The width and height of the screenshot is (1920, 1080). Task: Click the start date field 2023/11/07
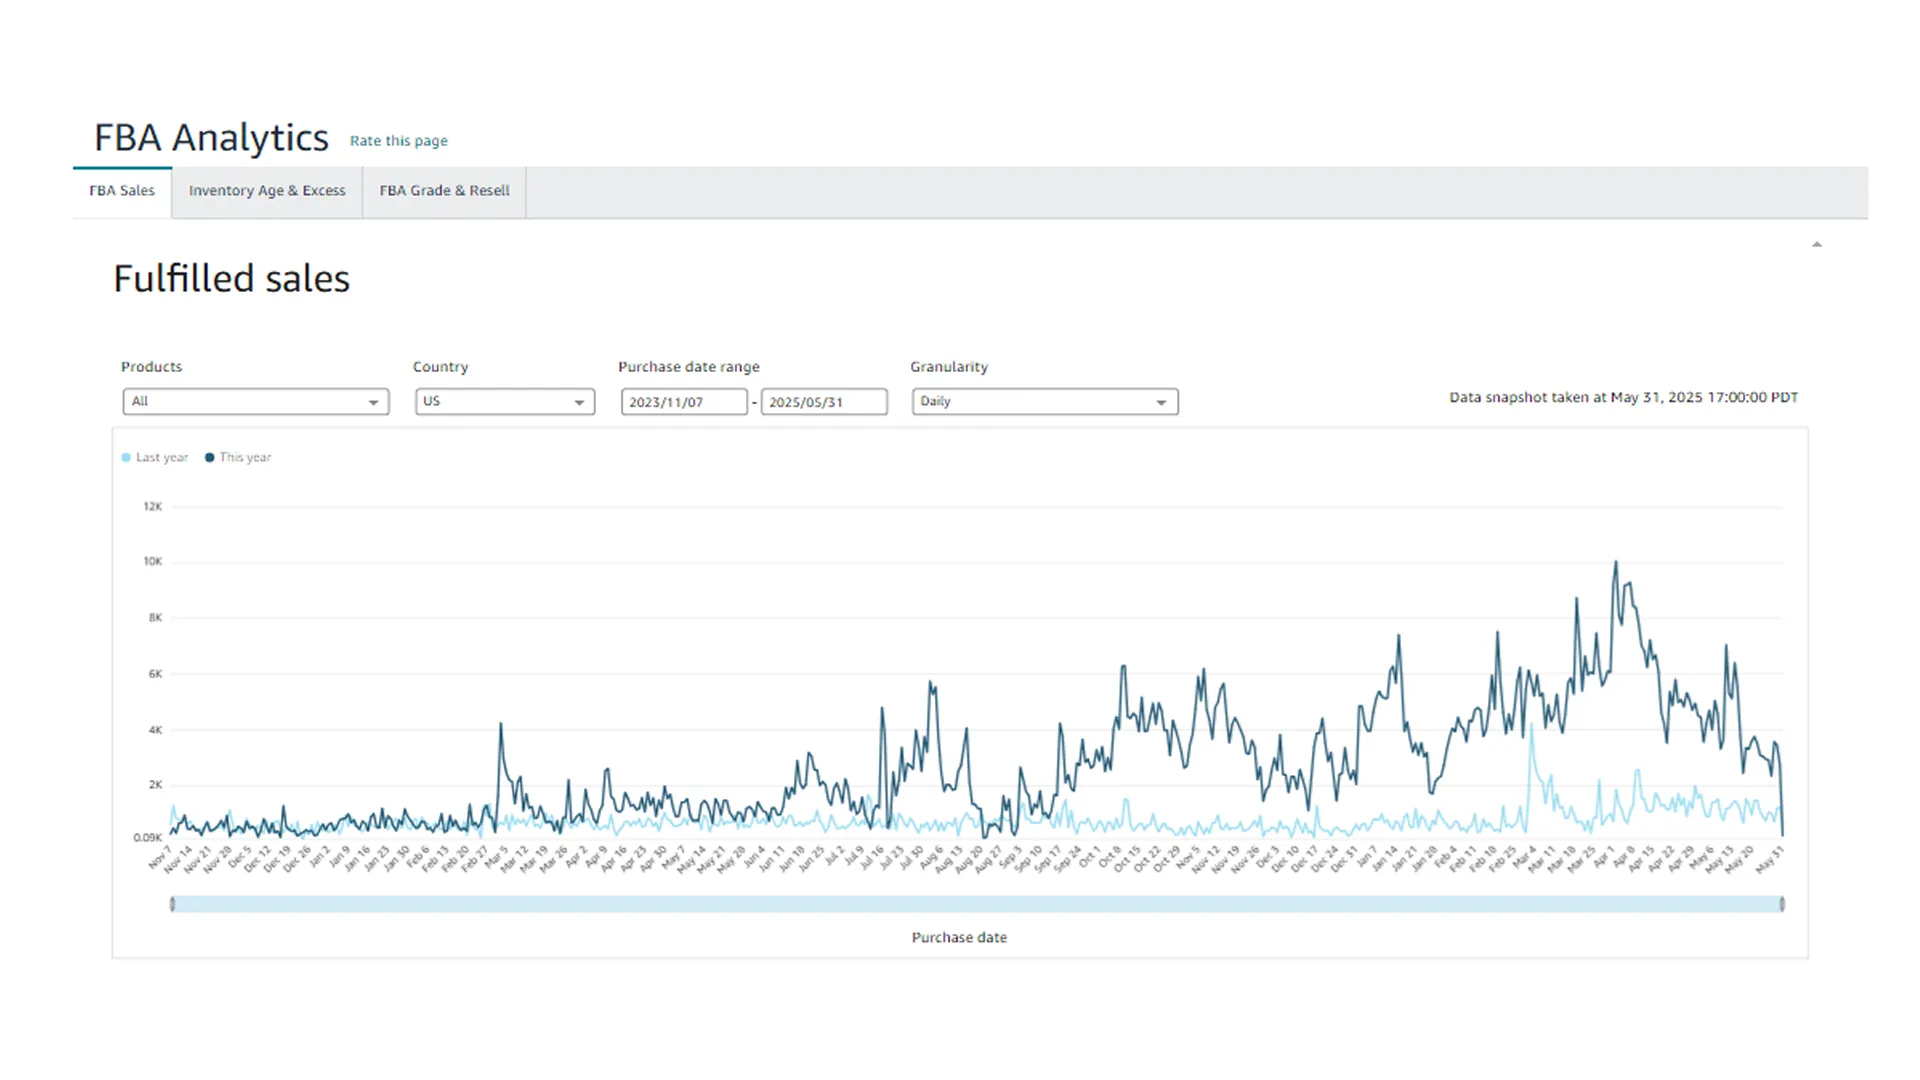point(683,402)
